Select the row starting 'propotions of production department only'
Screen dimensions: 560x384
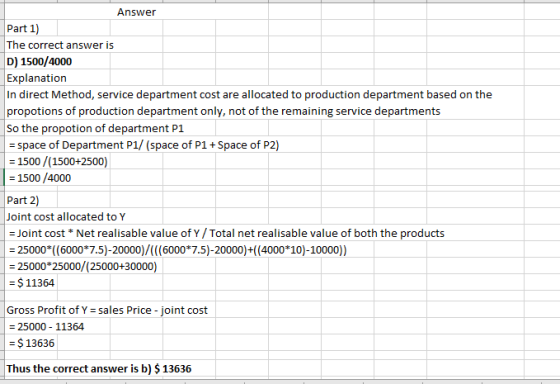[224, 111]
